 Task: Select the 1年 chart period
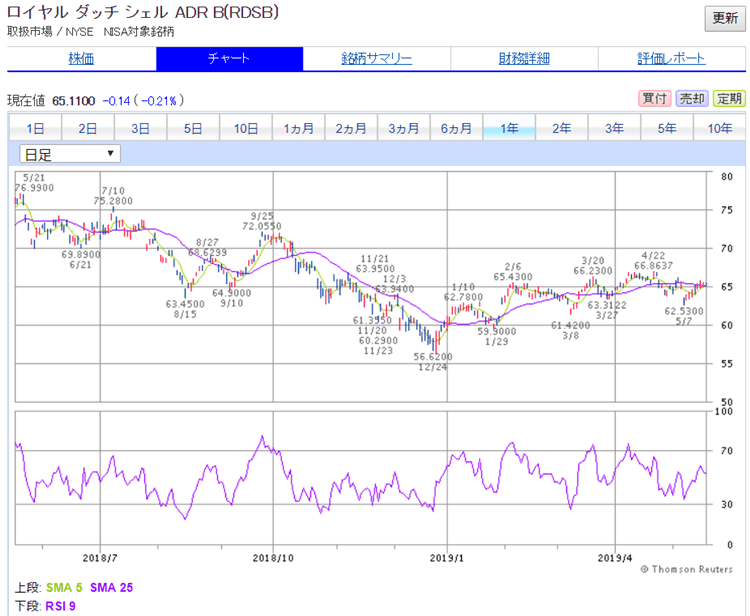click(509, 128)
